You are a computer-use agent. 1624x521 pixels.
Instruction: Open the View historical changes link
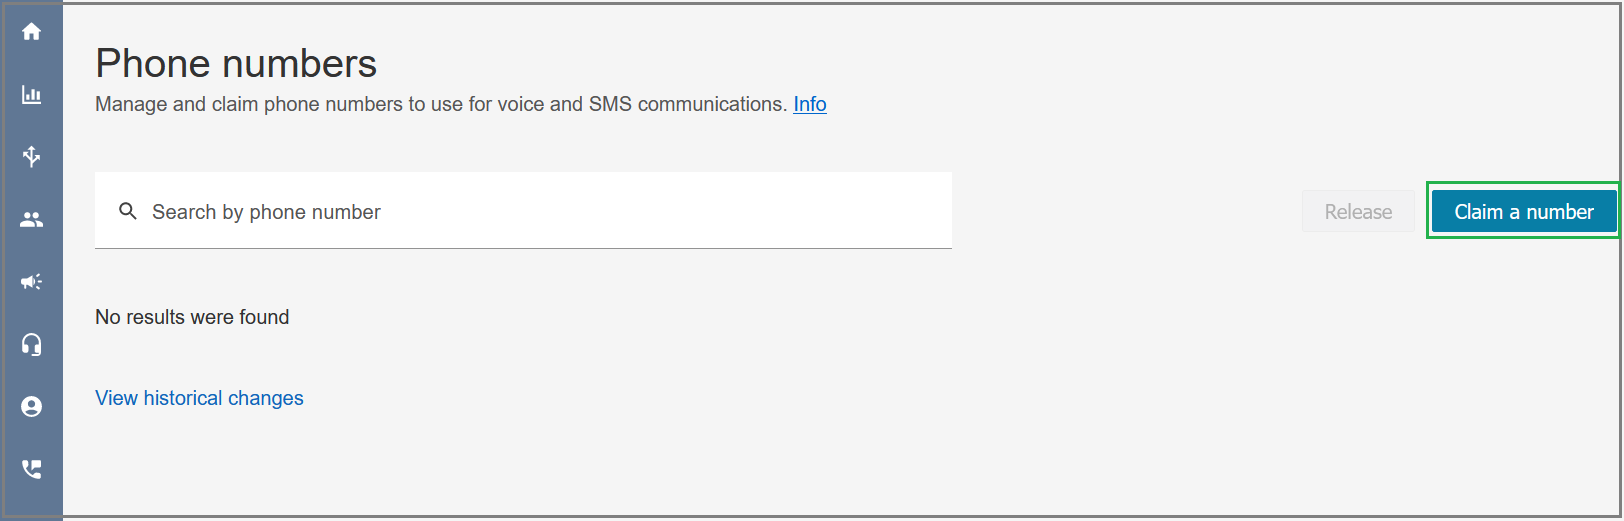199,398
